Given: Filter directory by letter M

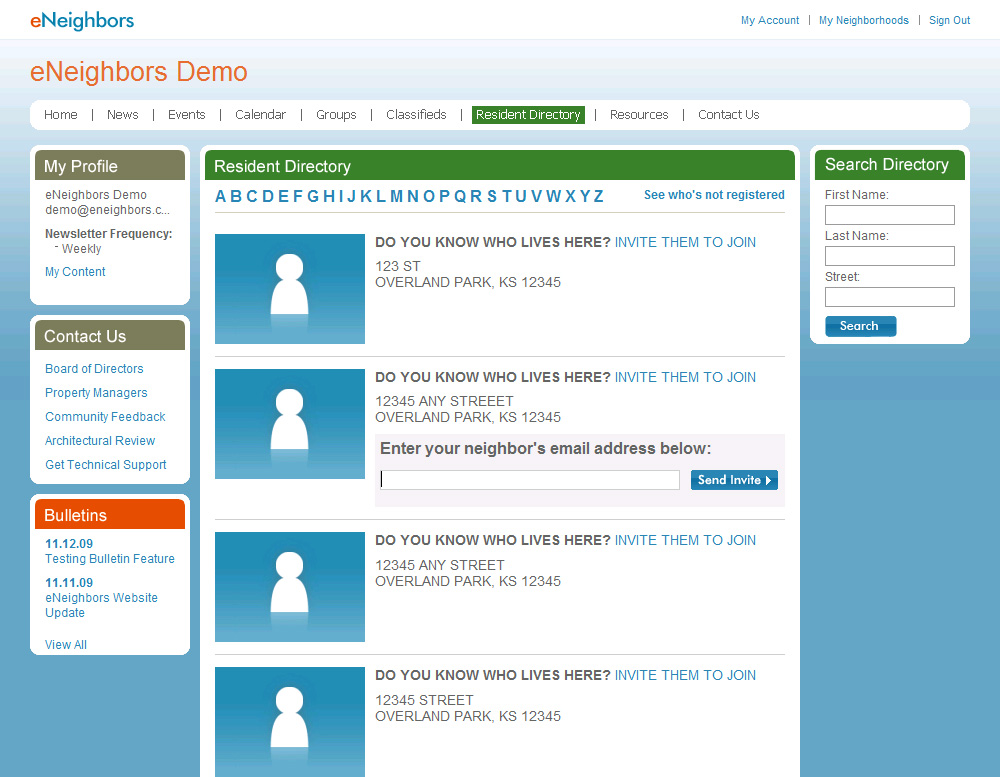Looking at the screenshot, I should pos(396,196).
